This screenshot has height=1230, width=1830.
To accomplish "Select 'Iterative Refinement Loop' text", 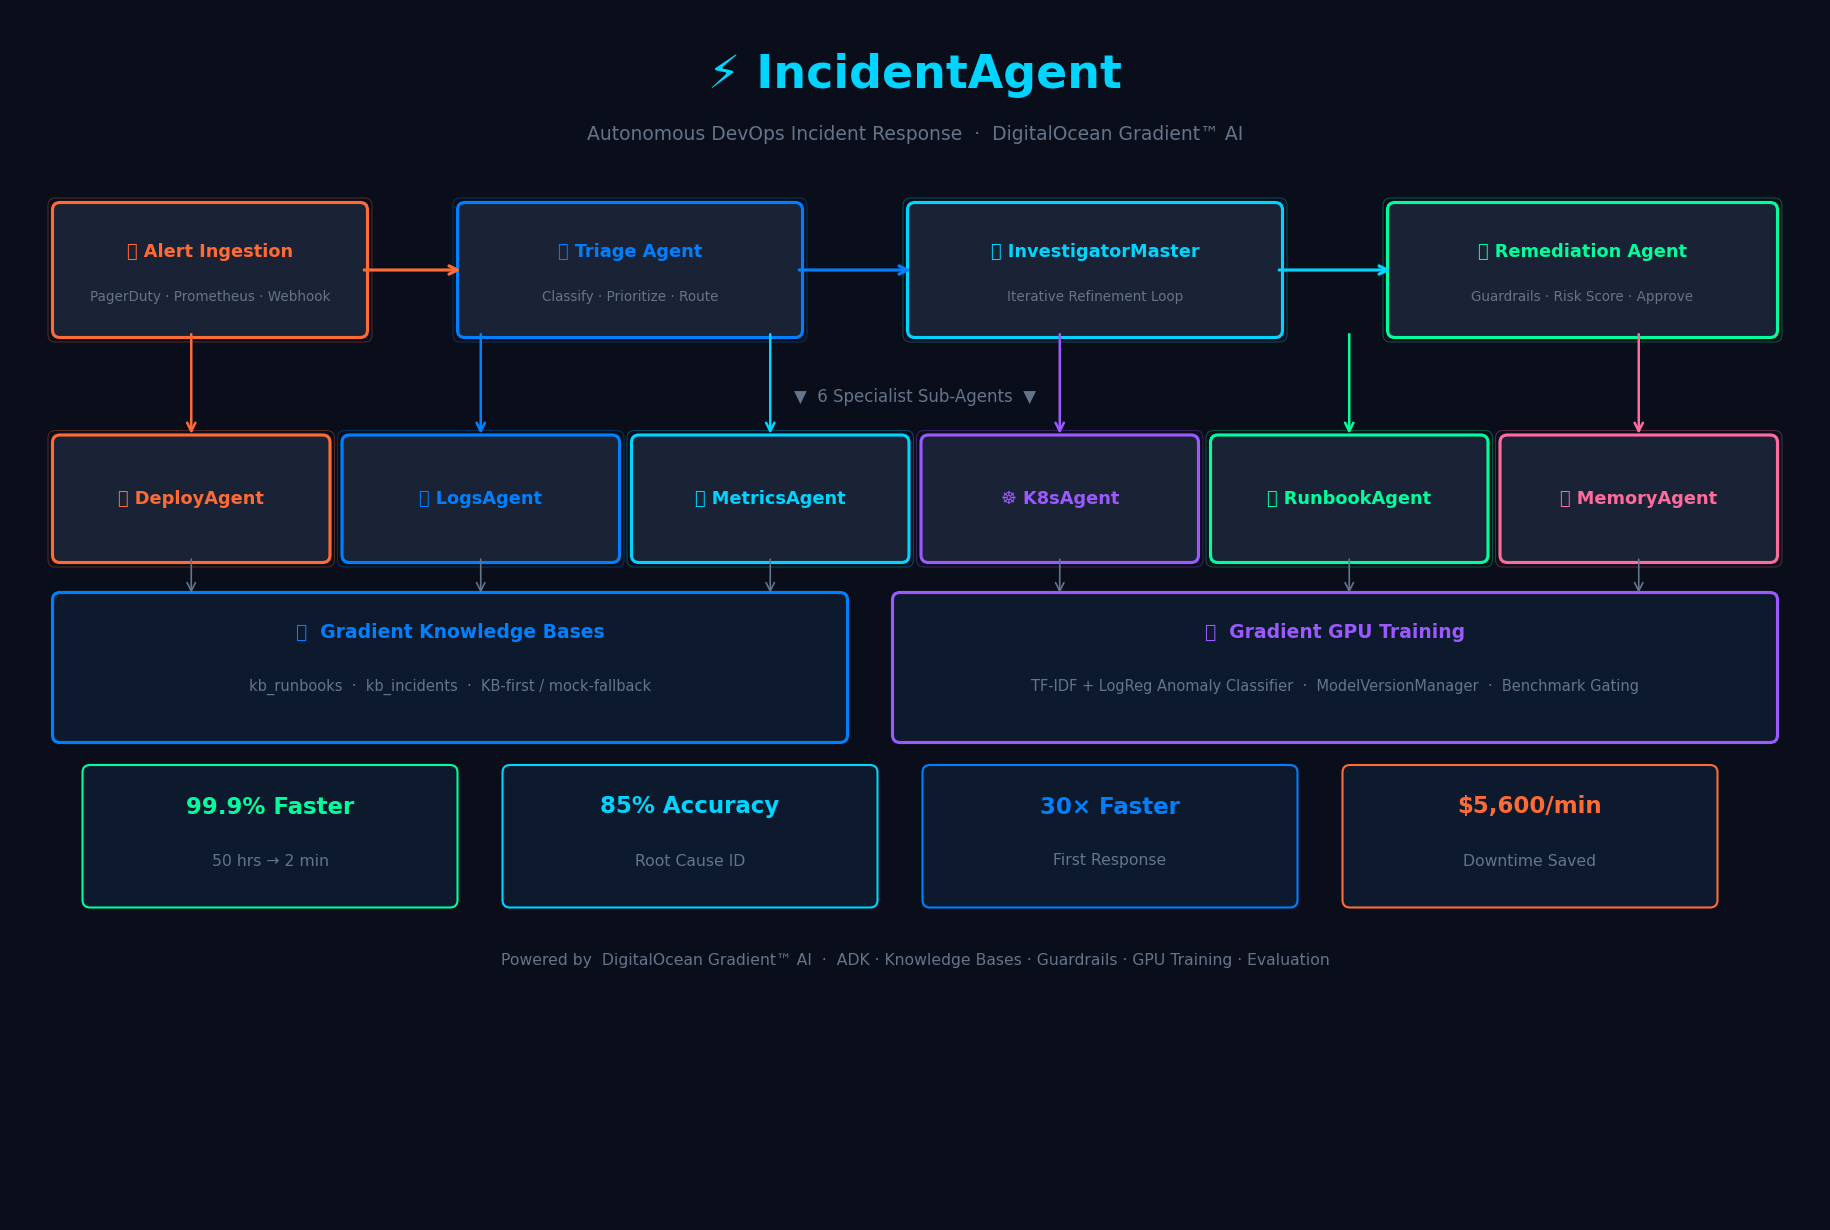I will coord(1095,297).
